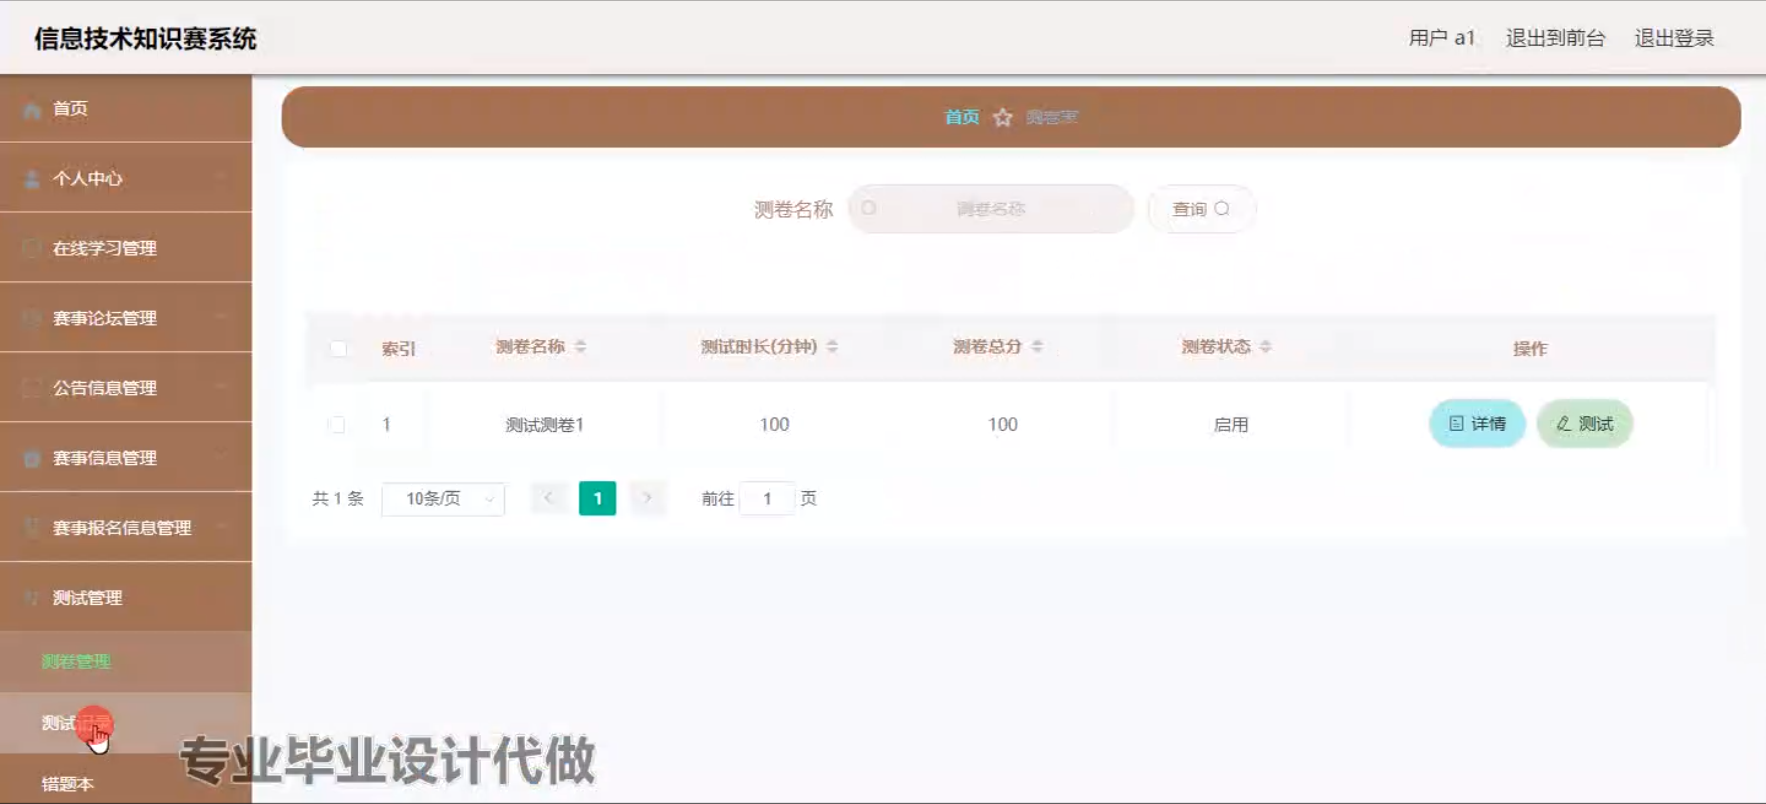Click the 操作 column header
Viewport: 1766px width, 804px height.
[1530, 349]
